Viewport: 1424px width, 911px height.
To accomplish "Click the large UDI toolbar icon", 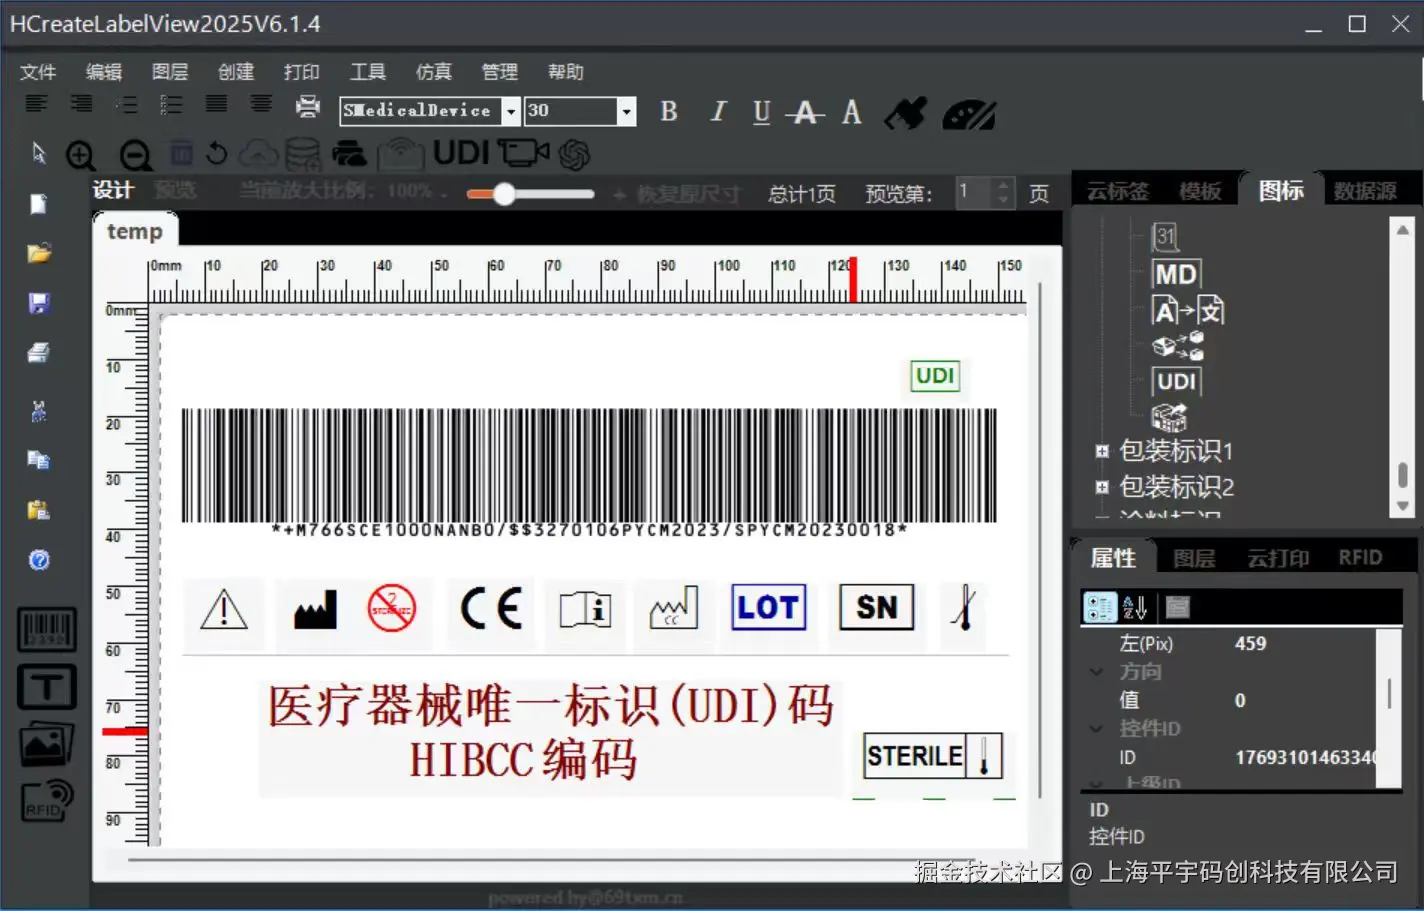I will click(461, 153).
